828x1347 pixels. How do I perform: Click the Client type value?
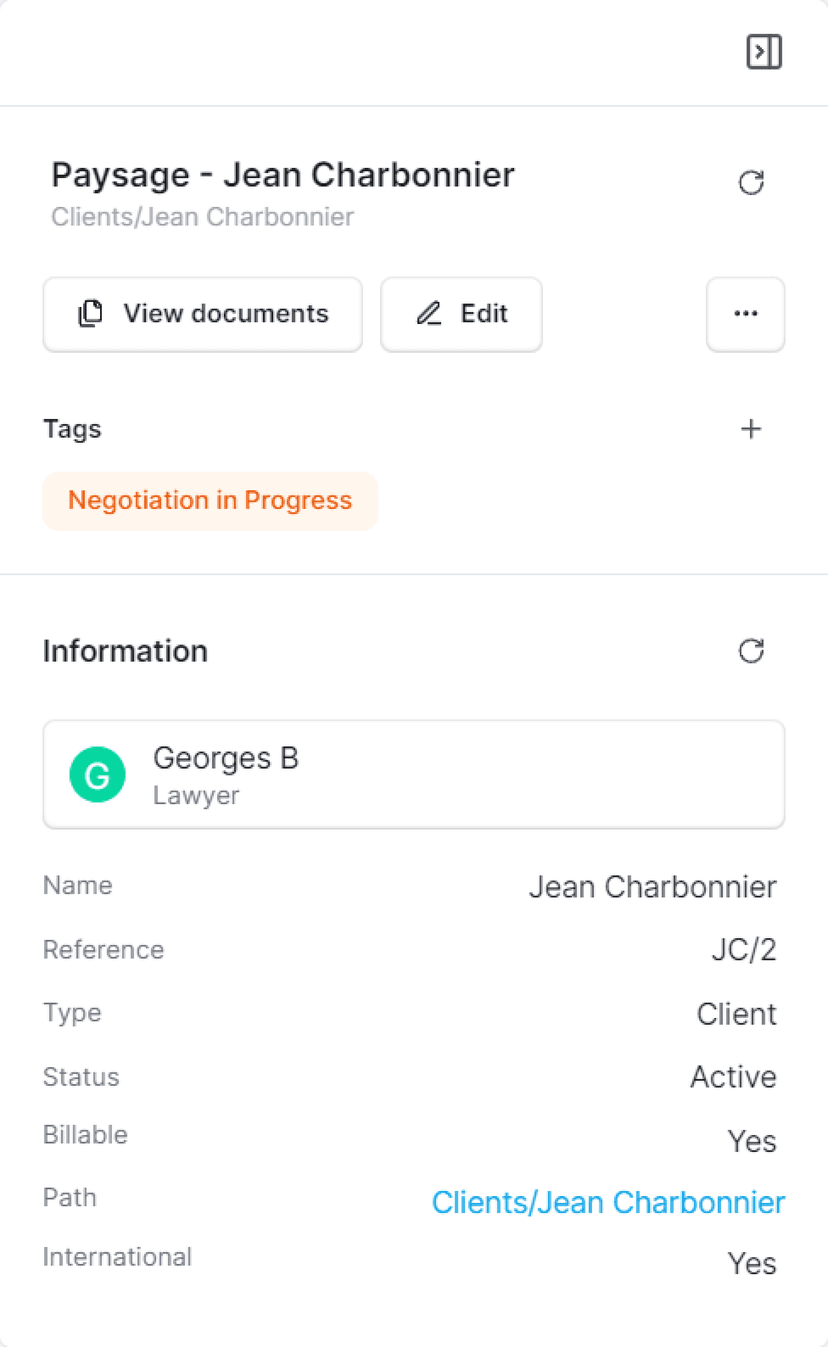tap(736, 1014)
